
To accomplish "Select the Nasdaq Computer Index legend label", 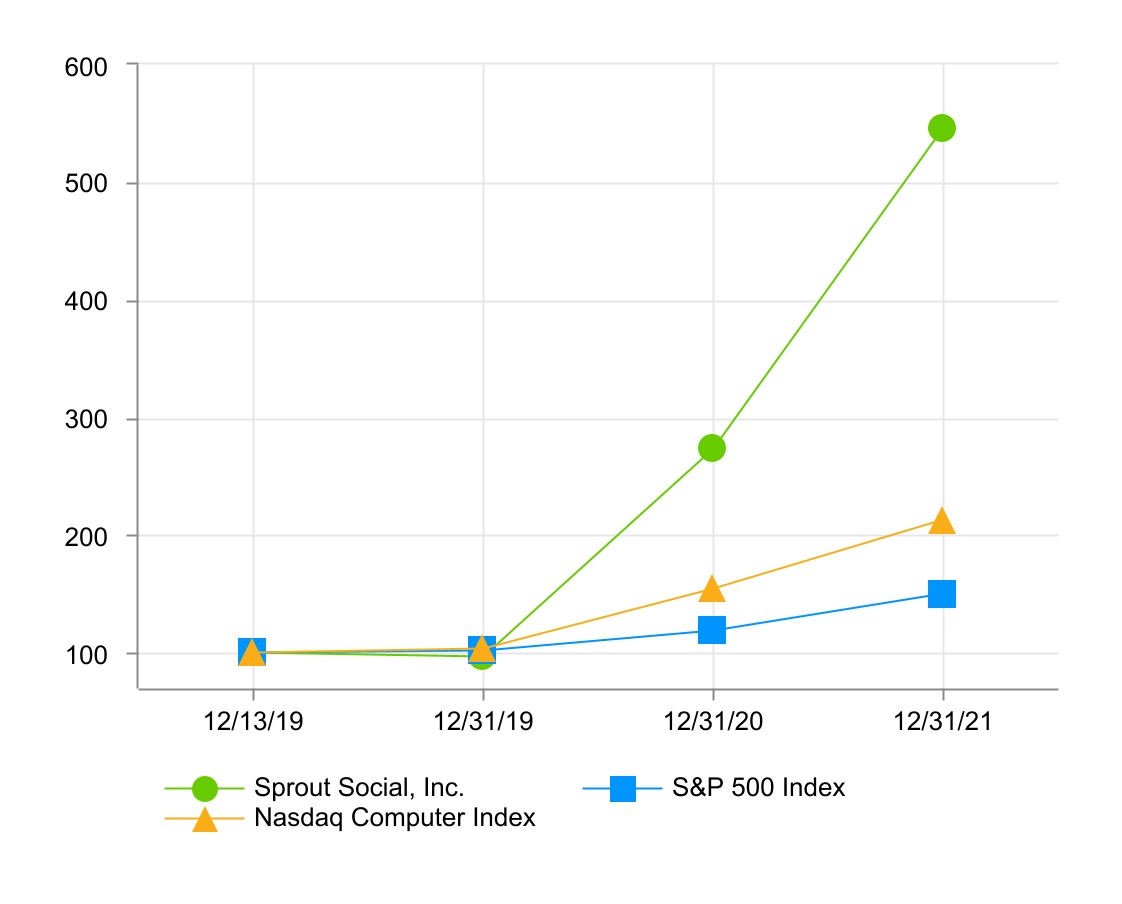I will pos(395,818).
